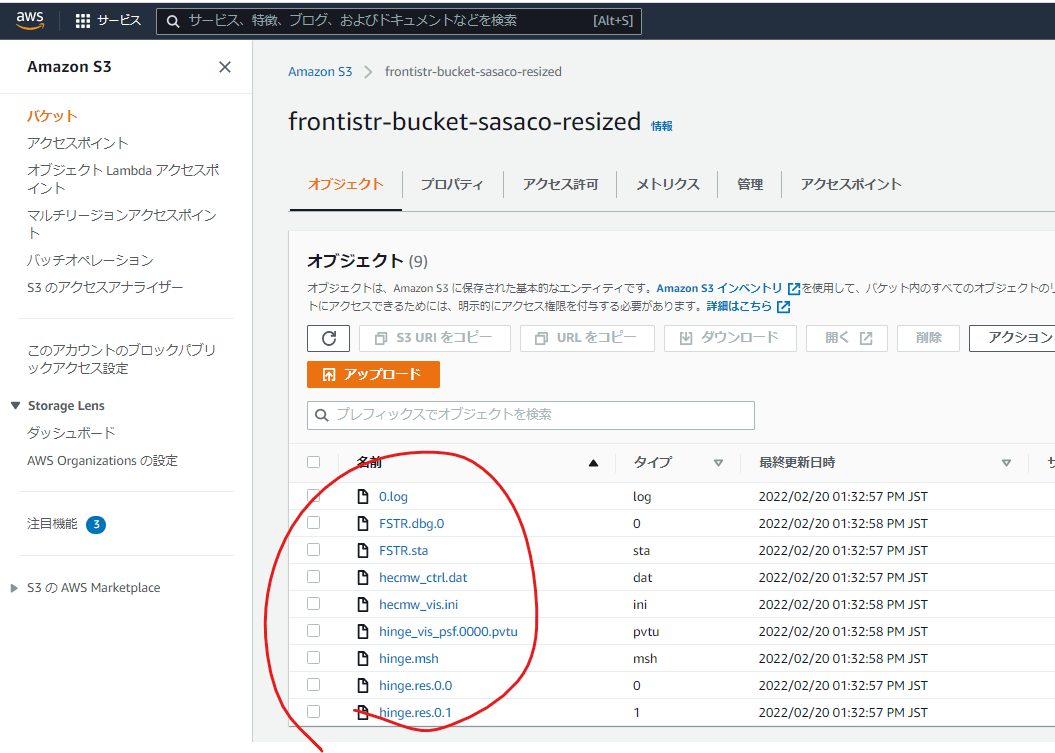Image resolution: width=1055 pixels, height=753 pixels.
Task: Open S3 のアクセスアナライザー in sidebar
Action: click(105, 287)
